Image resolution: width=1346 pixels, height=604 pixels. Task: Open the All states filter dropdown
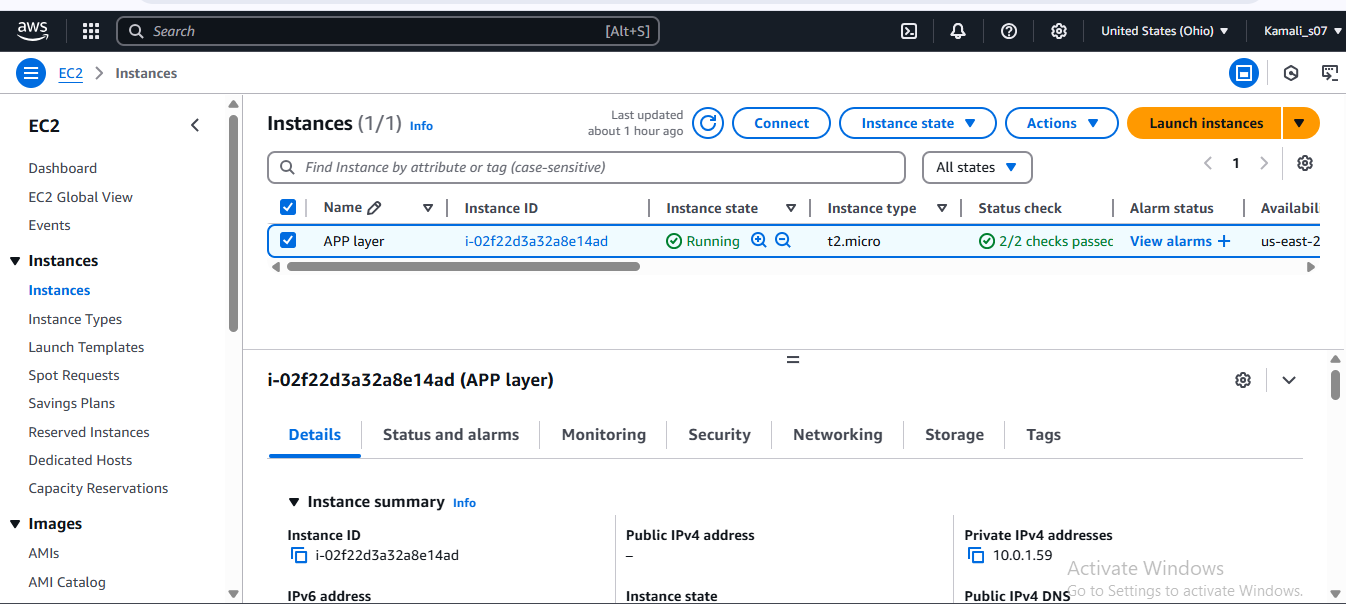pyautogui.click(x=976, y=167)
